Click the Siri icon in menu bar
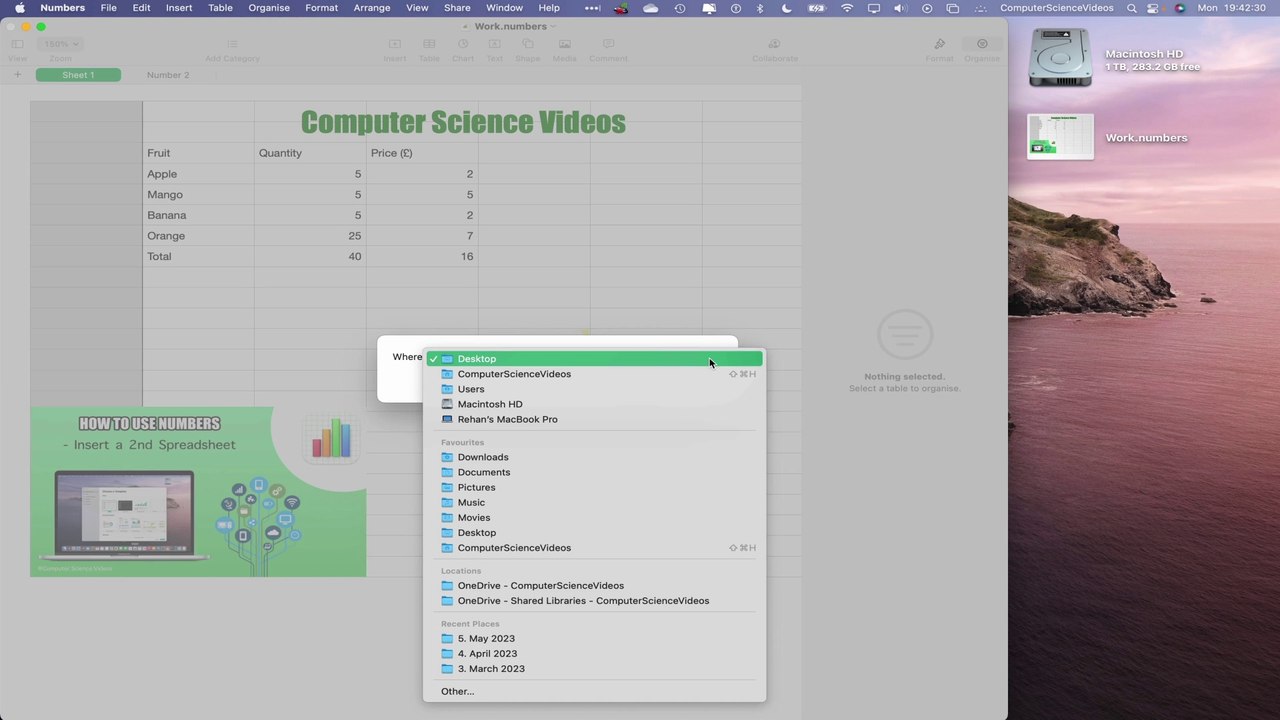Viewport: 1280px width, 720px height. tap(1180, 8)
